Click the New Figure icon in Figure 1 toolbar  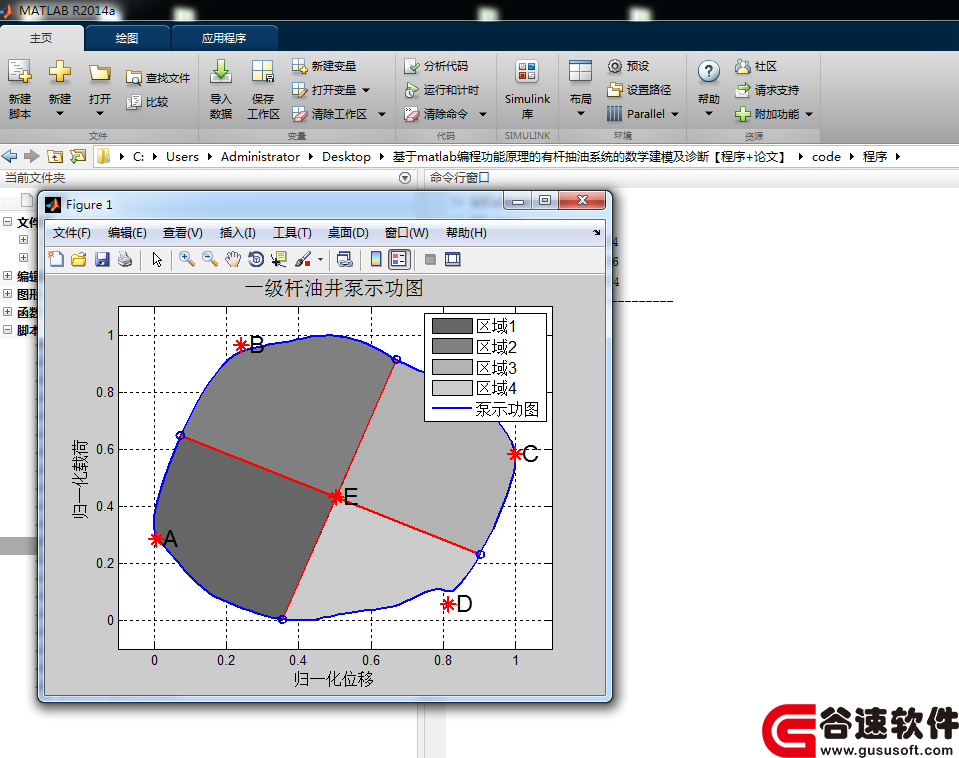[x=56, y=259]
